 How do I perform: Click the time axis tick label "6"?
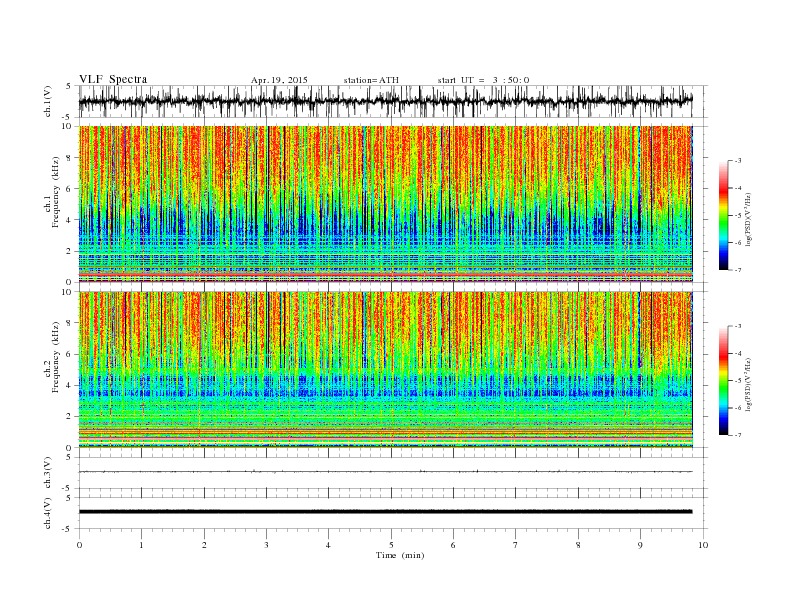[x=453, y=545]
